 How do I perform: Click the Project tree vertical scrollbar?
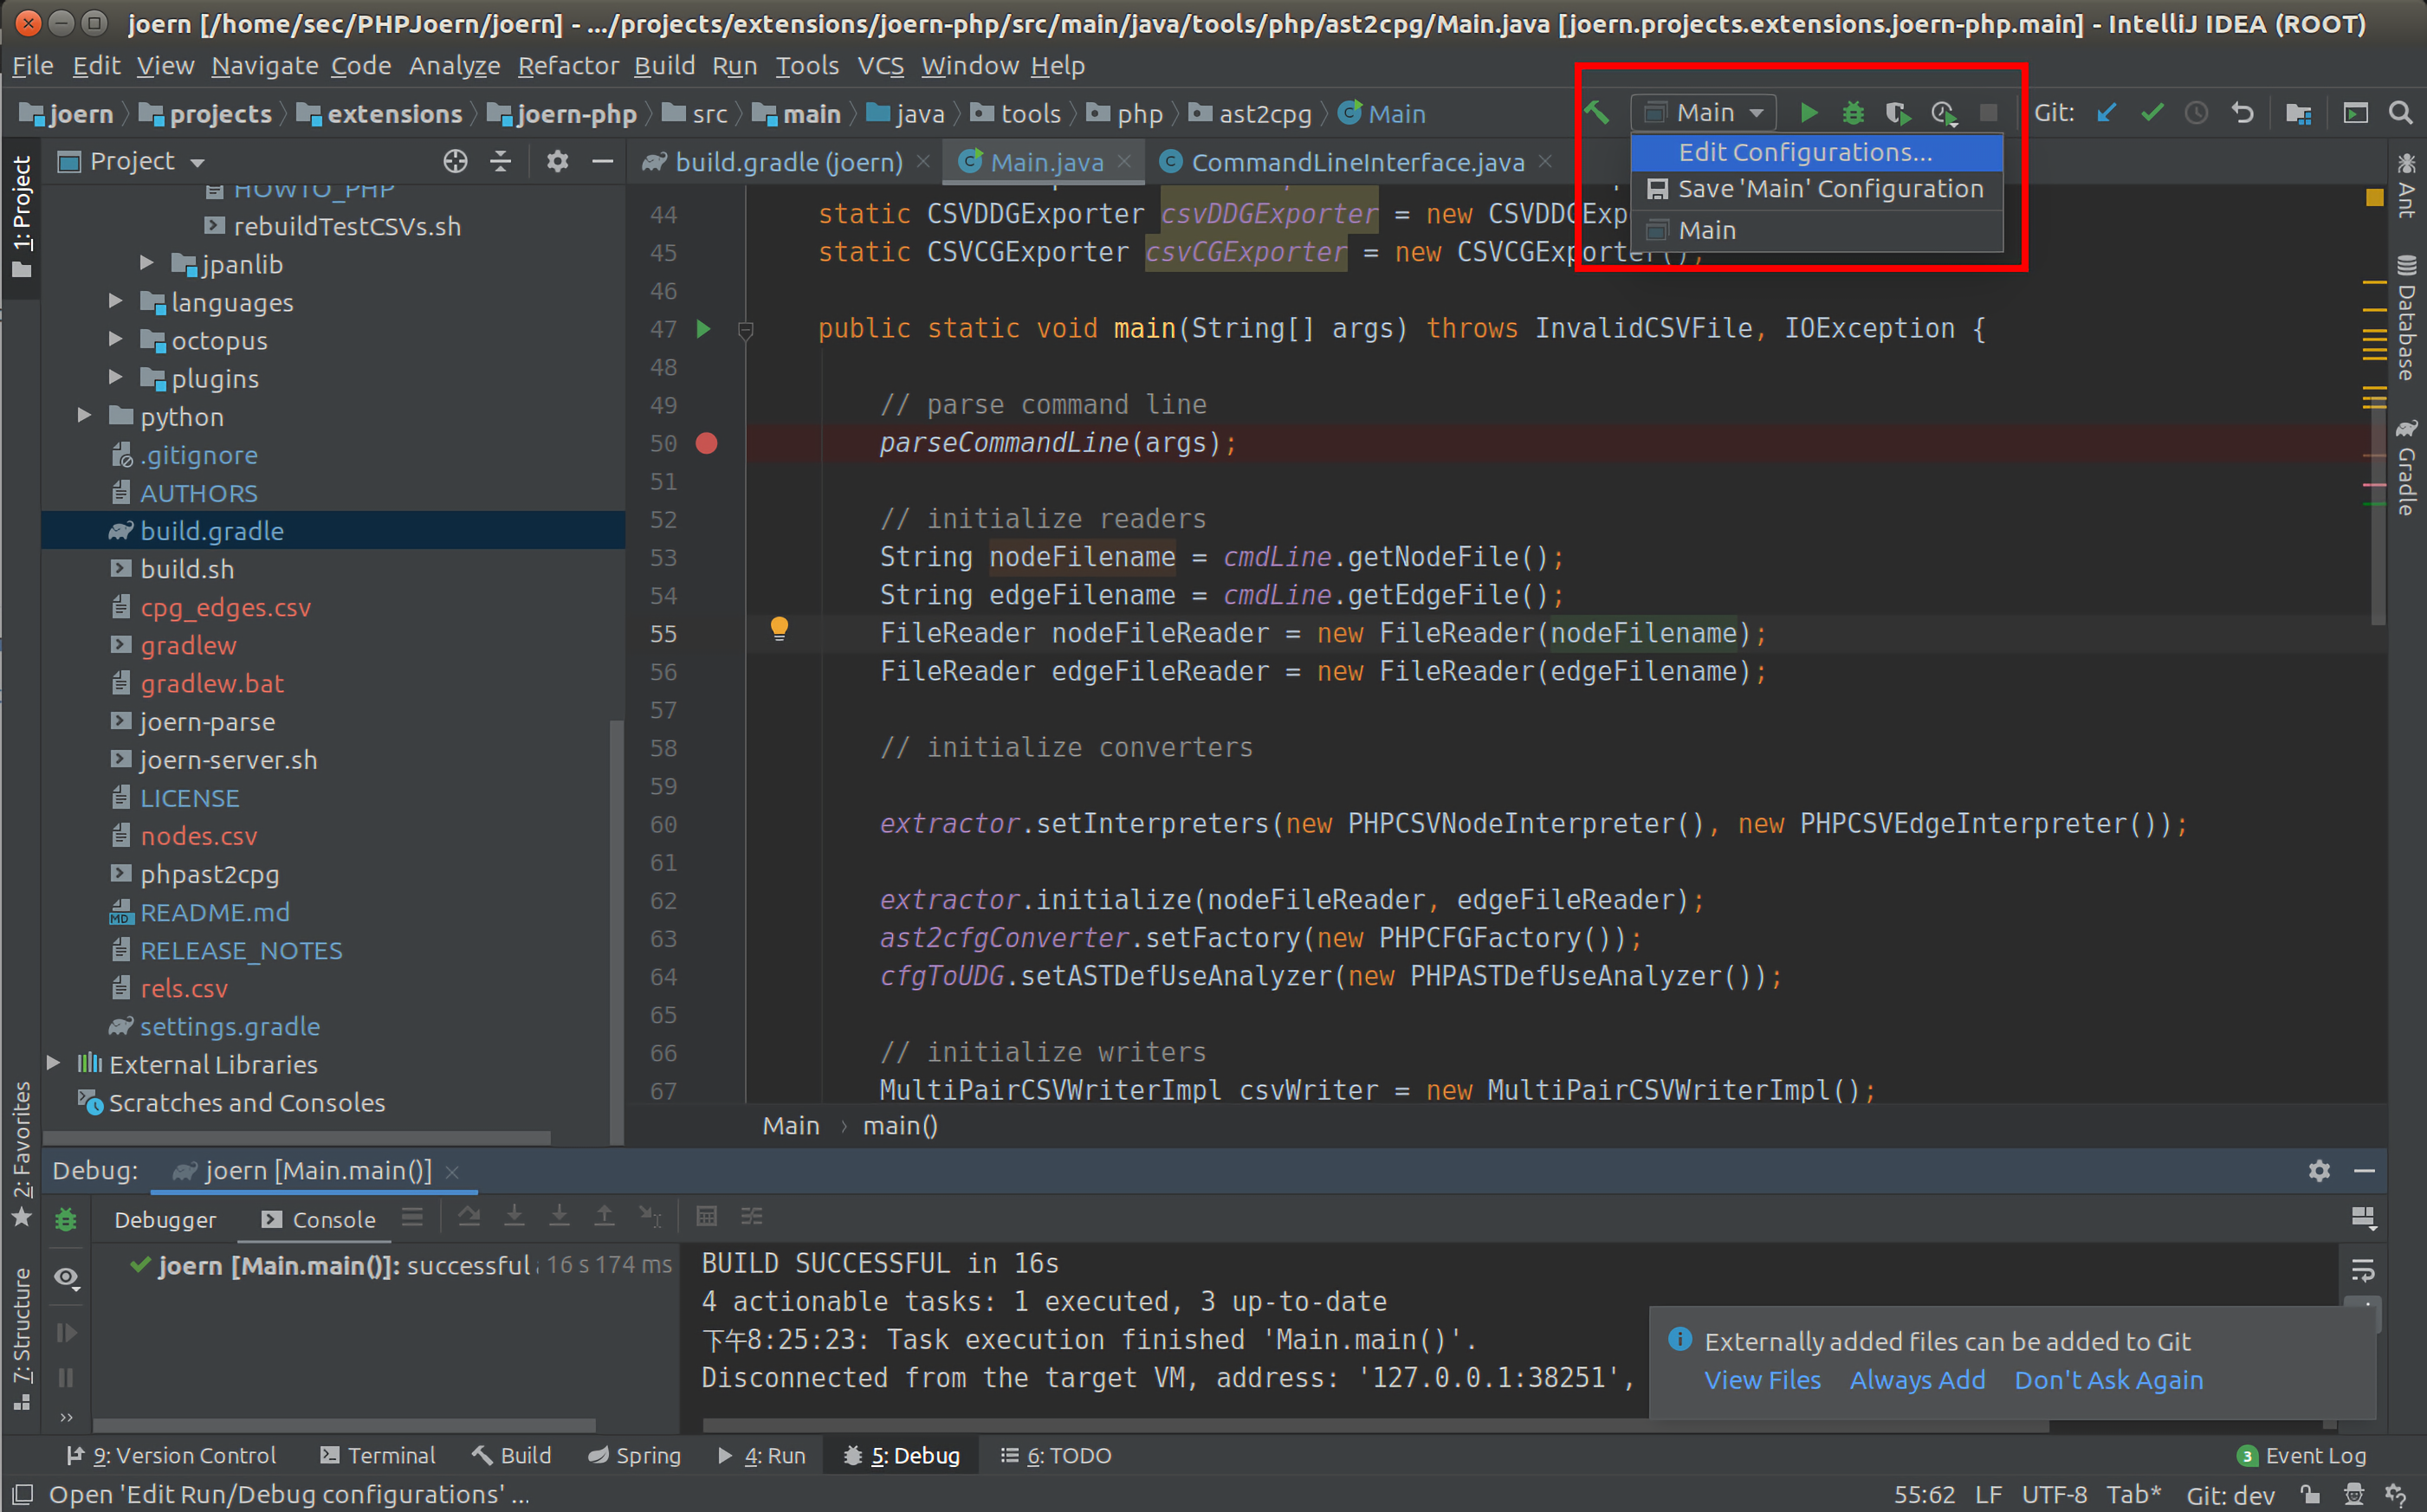[x=616, y=930]
